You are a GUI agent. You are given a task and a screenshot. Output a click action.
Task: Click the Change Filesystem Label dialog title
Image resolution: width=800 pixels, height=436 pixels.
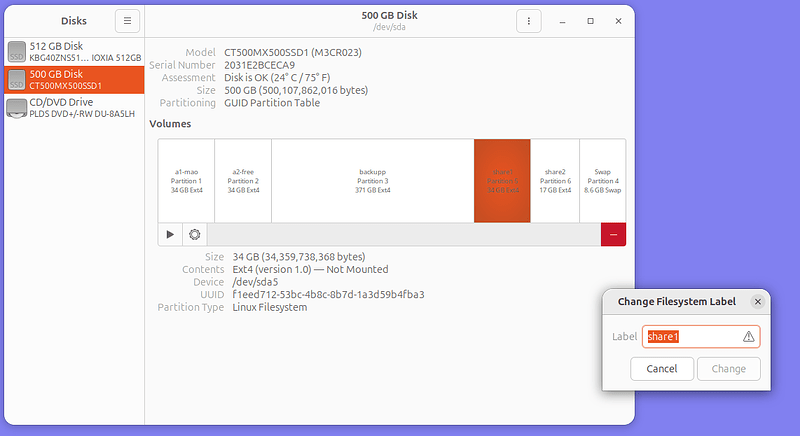[x=677, y=302]
